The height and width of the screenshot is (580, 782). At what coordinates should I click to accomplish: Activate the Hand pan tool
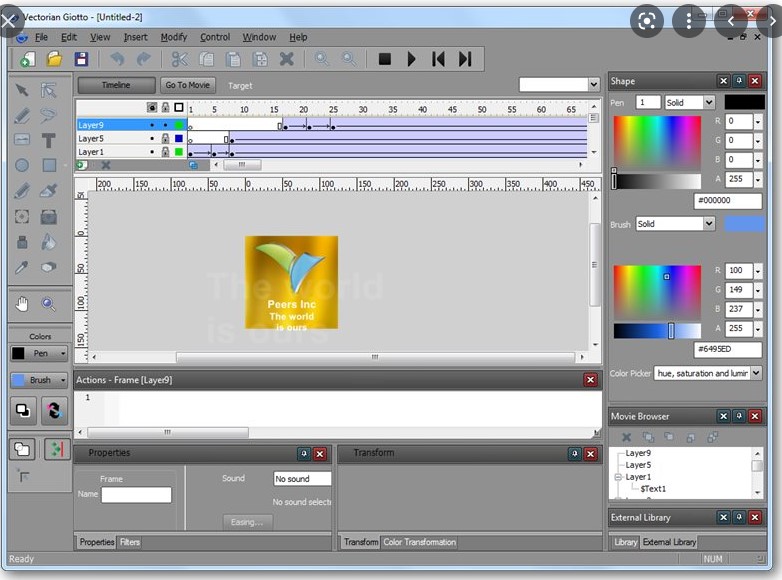coord(22,304)
